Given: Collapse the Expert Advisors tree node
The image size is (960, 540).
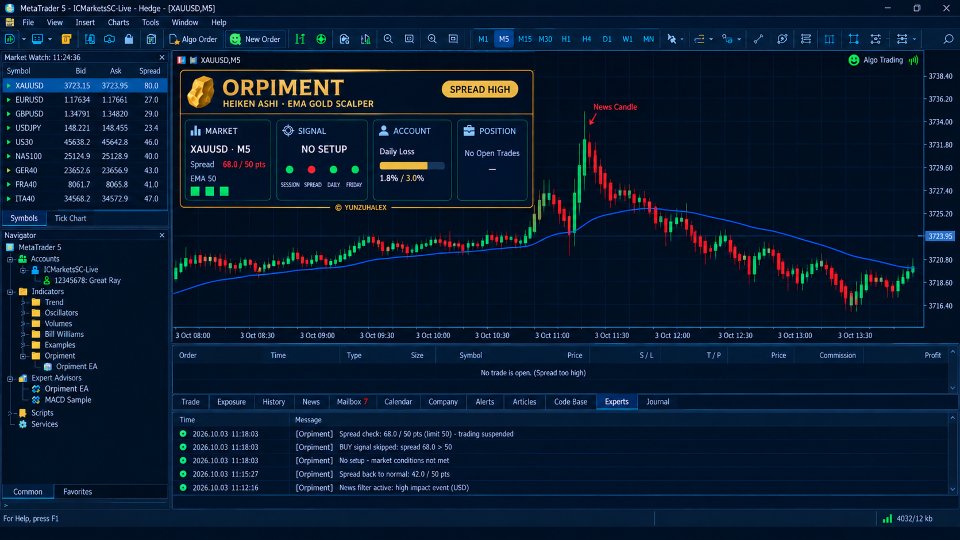Looking at the screenshot, I should pyautogui.click(x=10, y=378).
